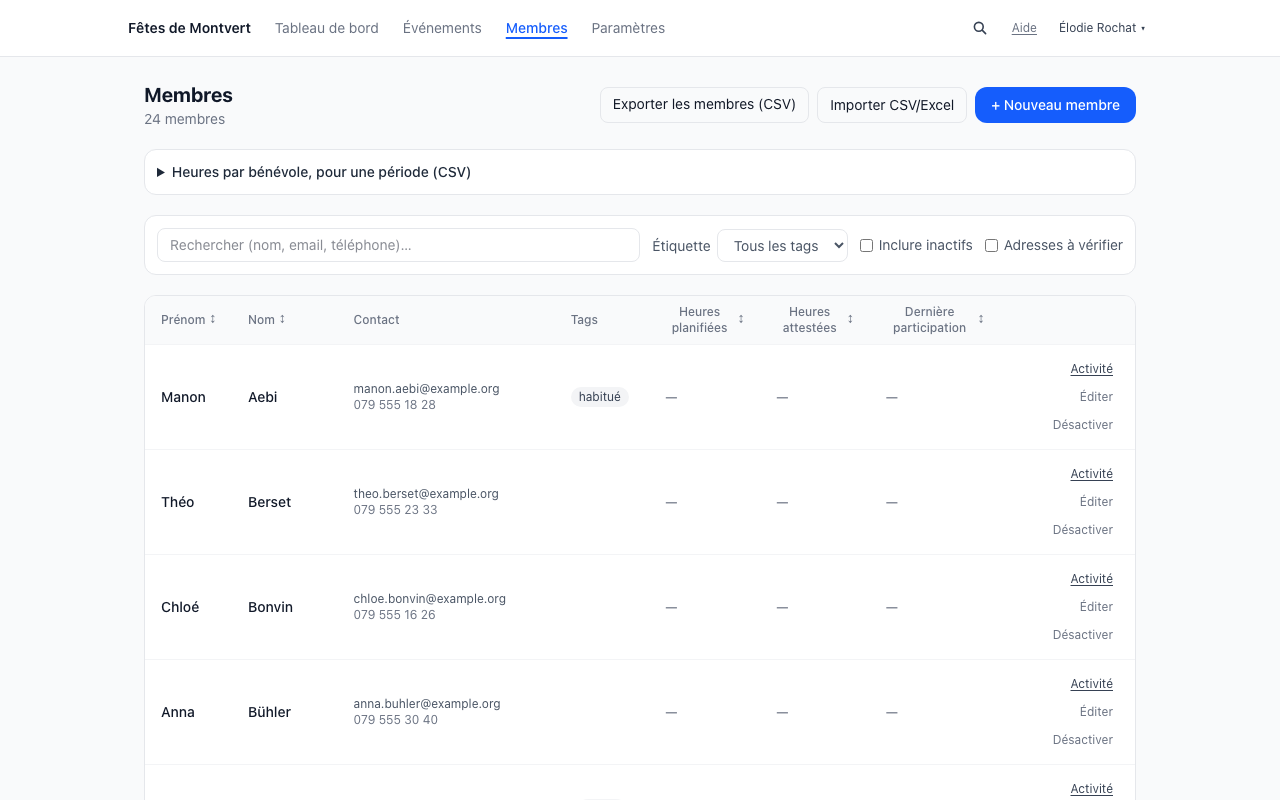
Task: Edit Anna Bühler's record
Action: tap(1096, 712)
